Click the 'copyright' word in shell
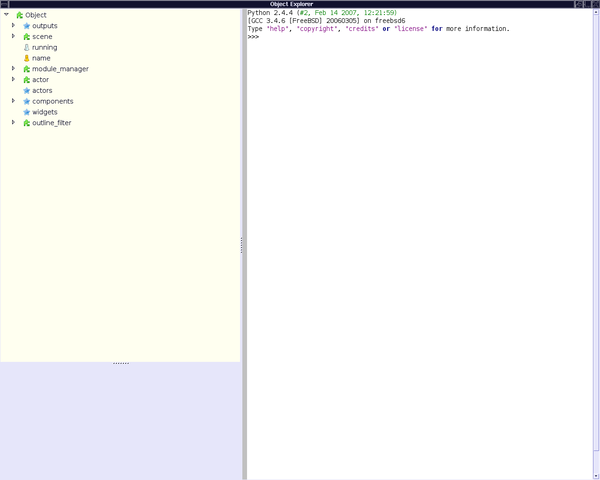The width and height of the screenshot is (600, 480). click(317, 29)
